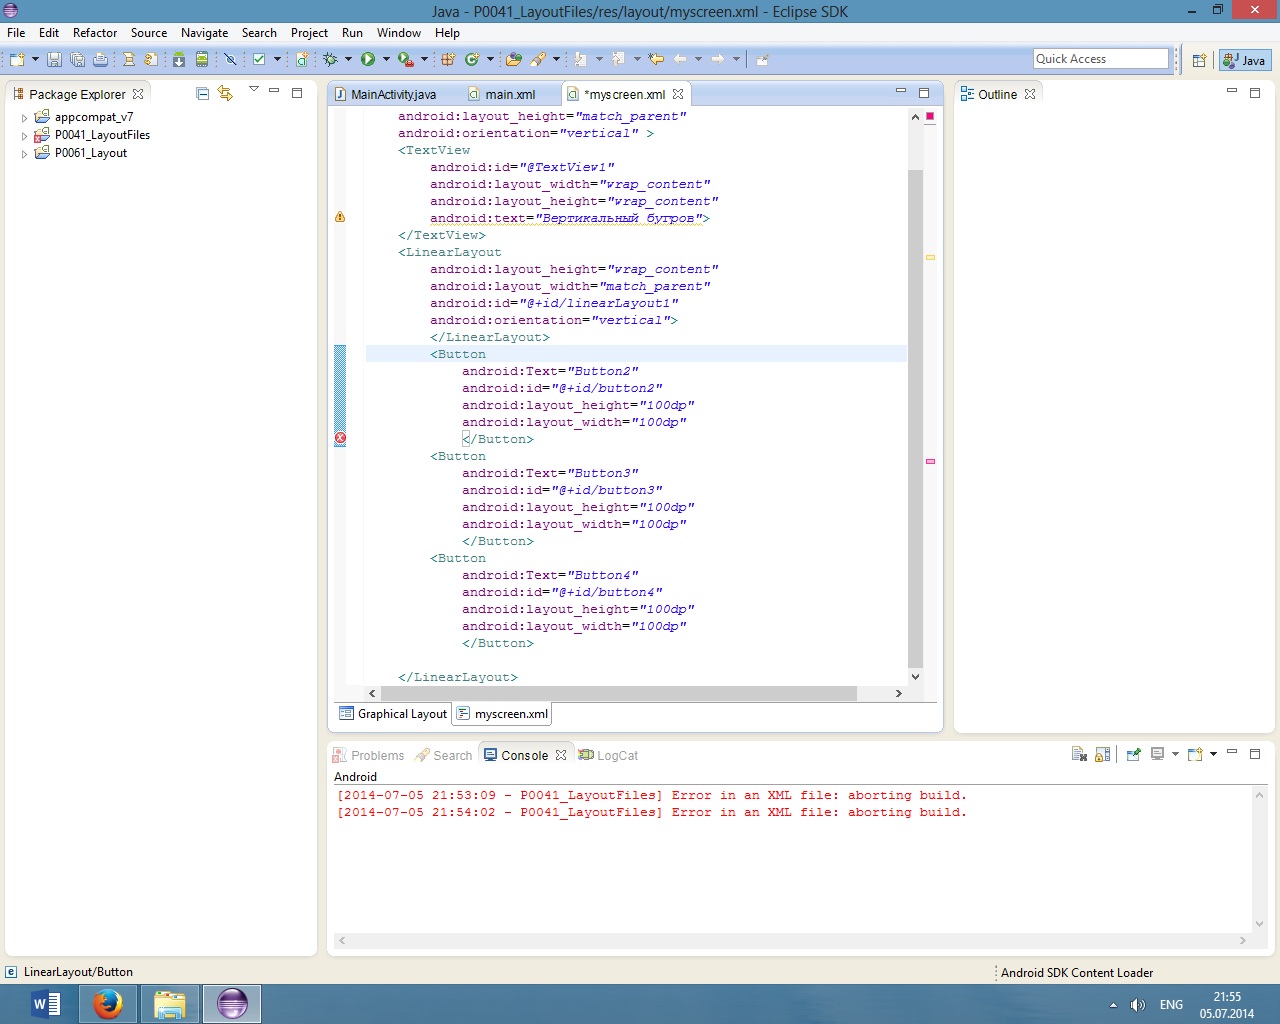1280x1024 pixels.
Task: Select the Java perspective button
Action: (x=1245, y=60)
